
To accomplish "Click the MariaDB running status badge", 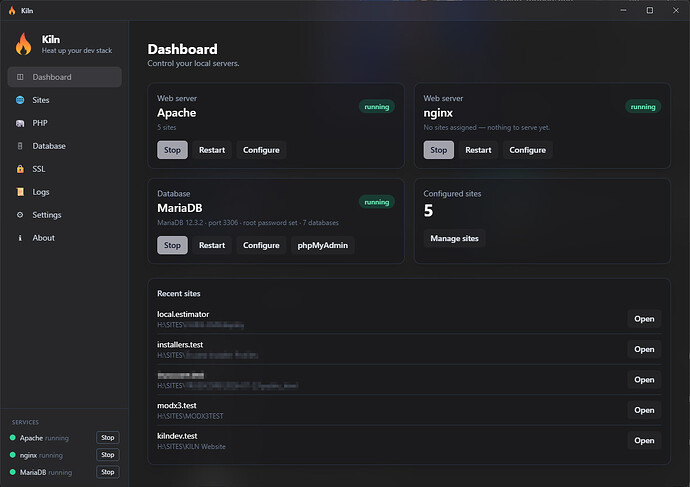I will click(377, 202).
